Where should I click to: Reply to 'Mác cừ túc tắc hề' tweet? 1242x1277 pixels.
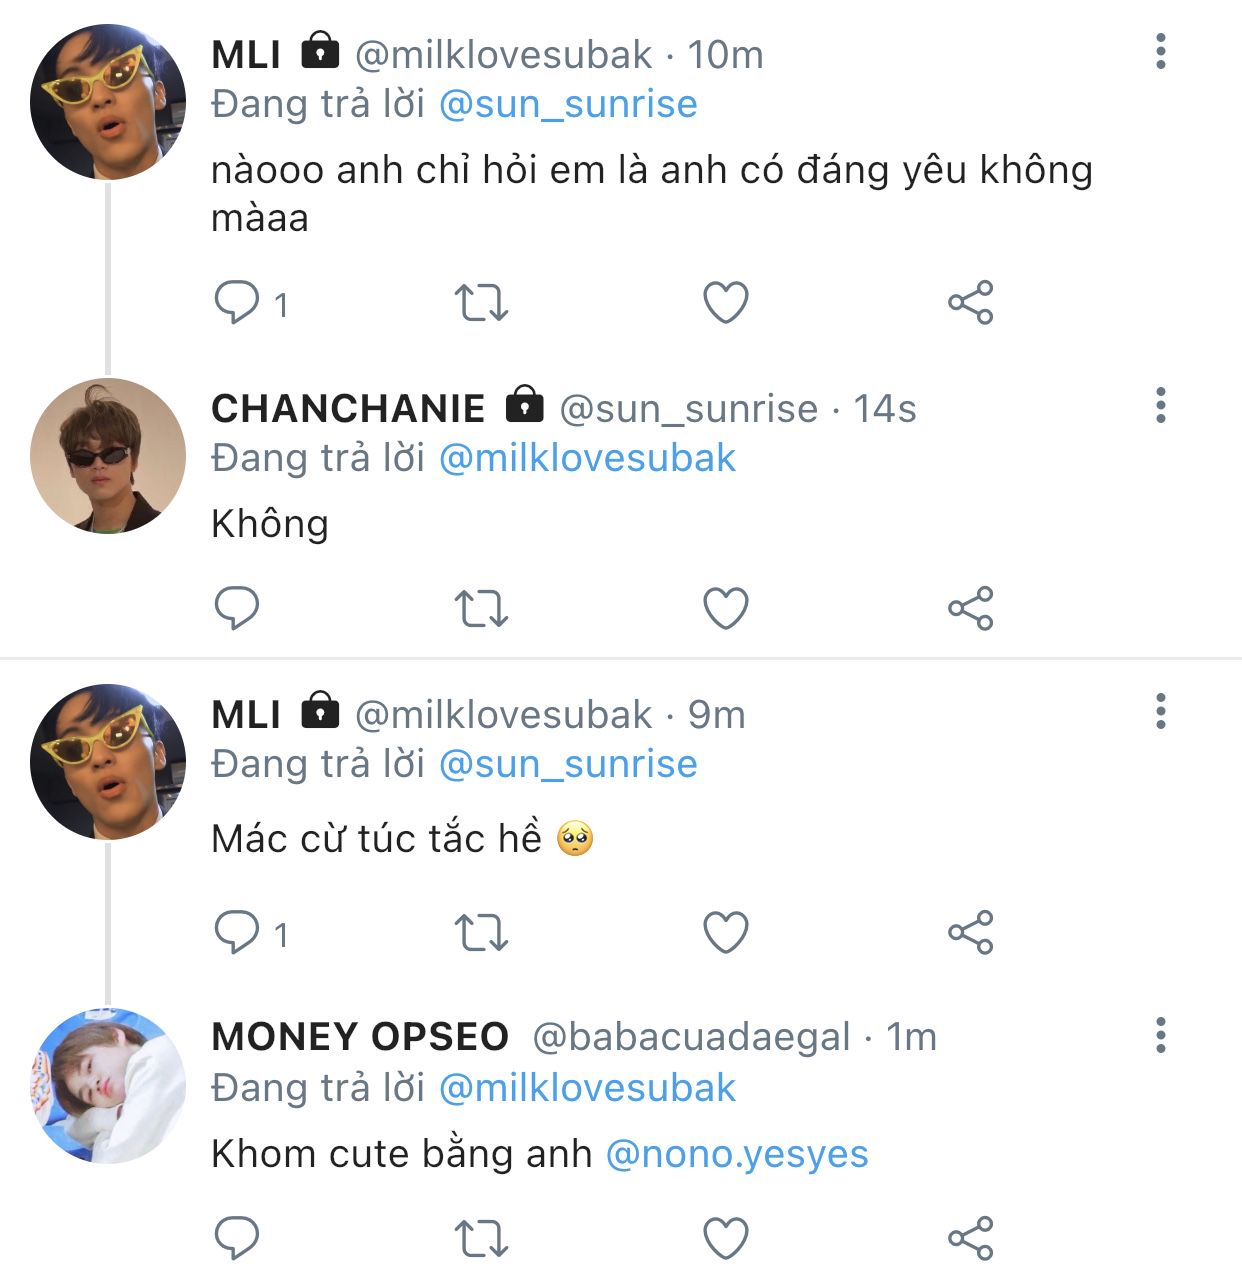(238, 933)
